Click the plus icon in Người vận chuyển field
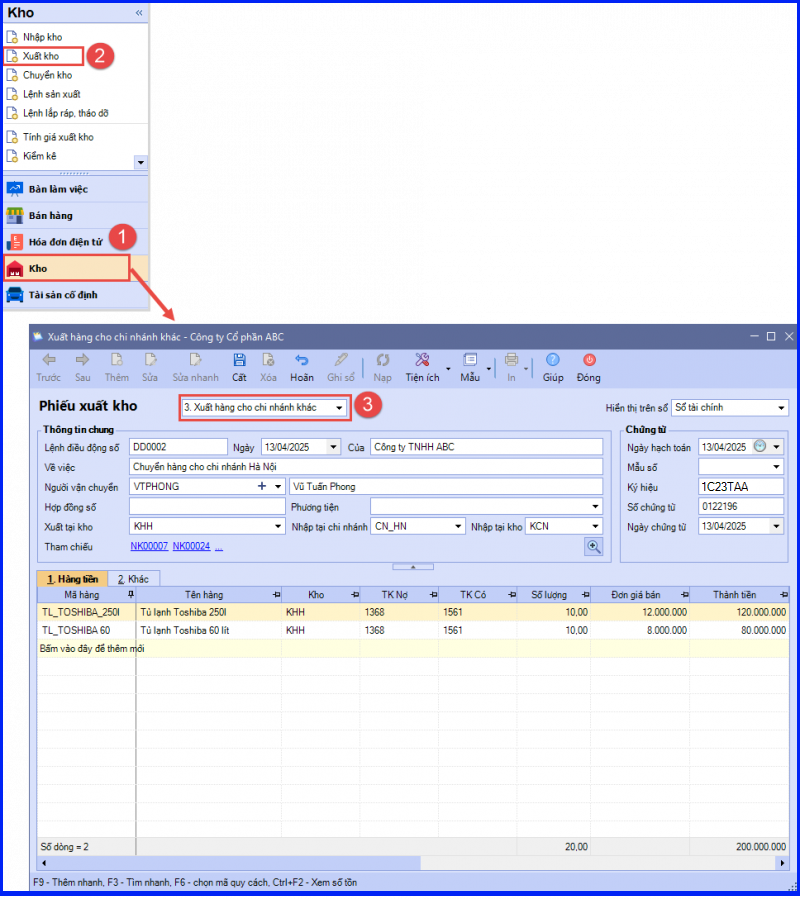 point(262,486)
